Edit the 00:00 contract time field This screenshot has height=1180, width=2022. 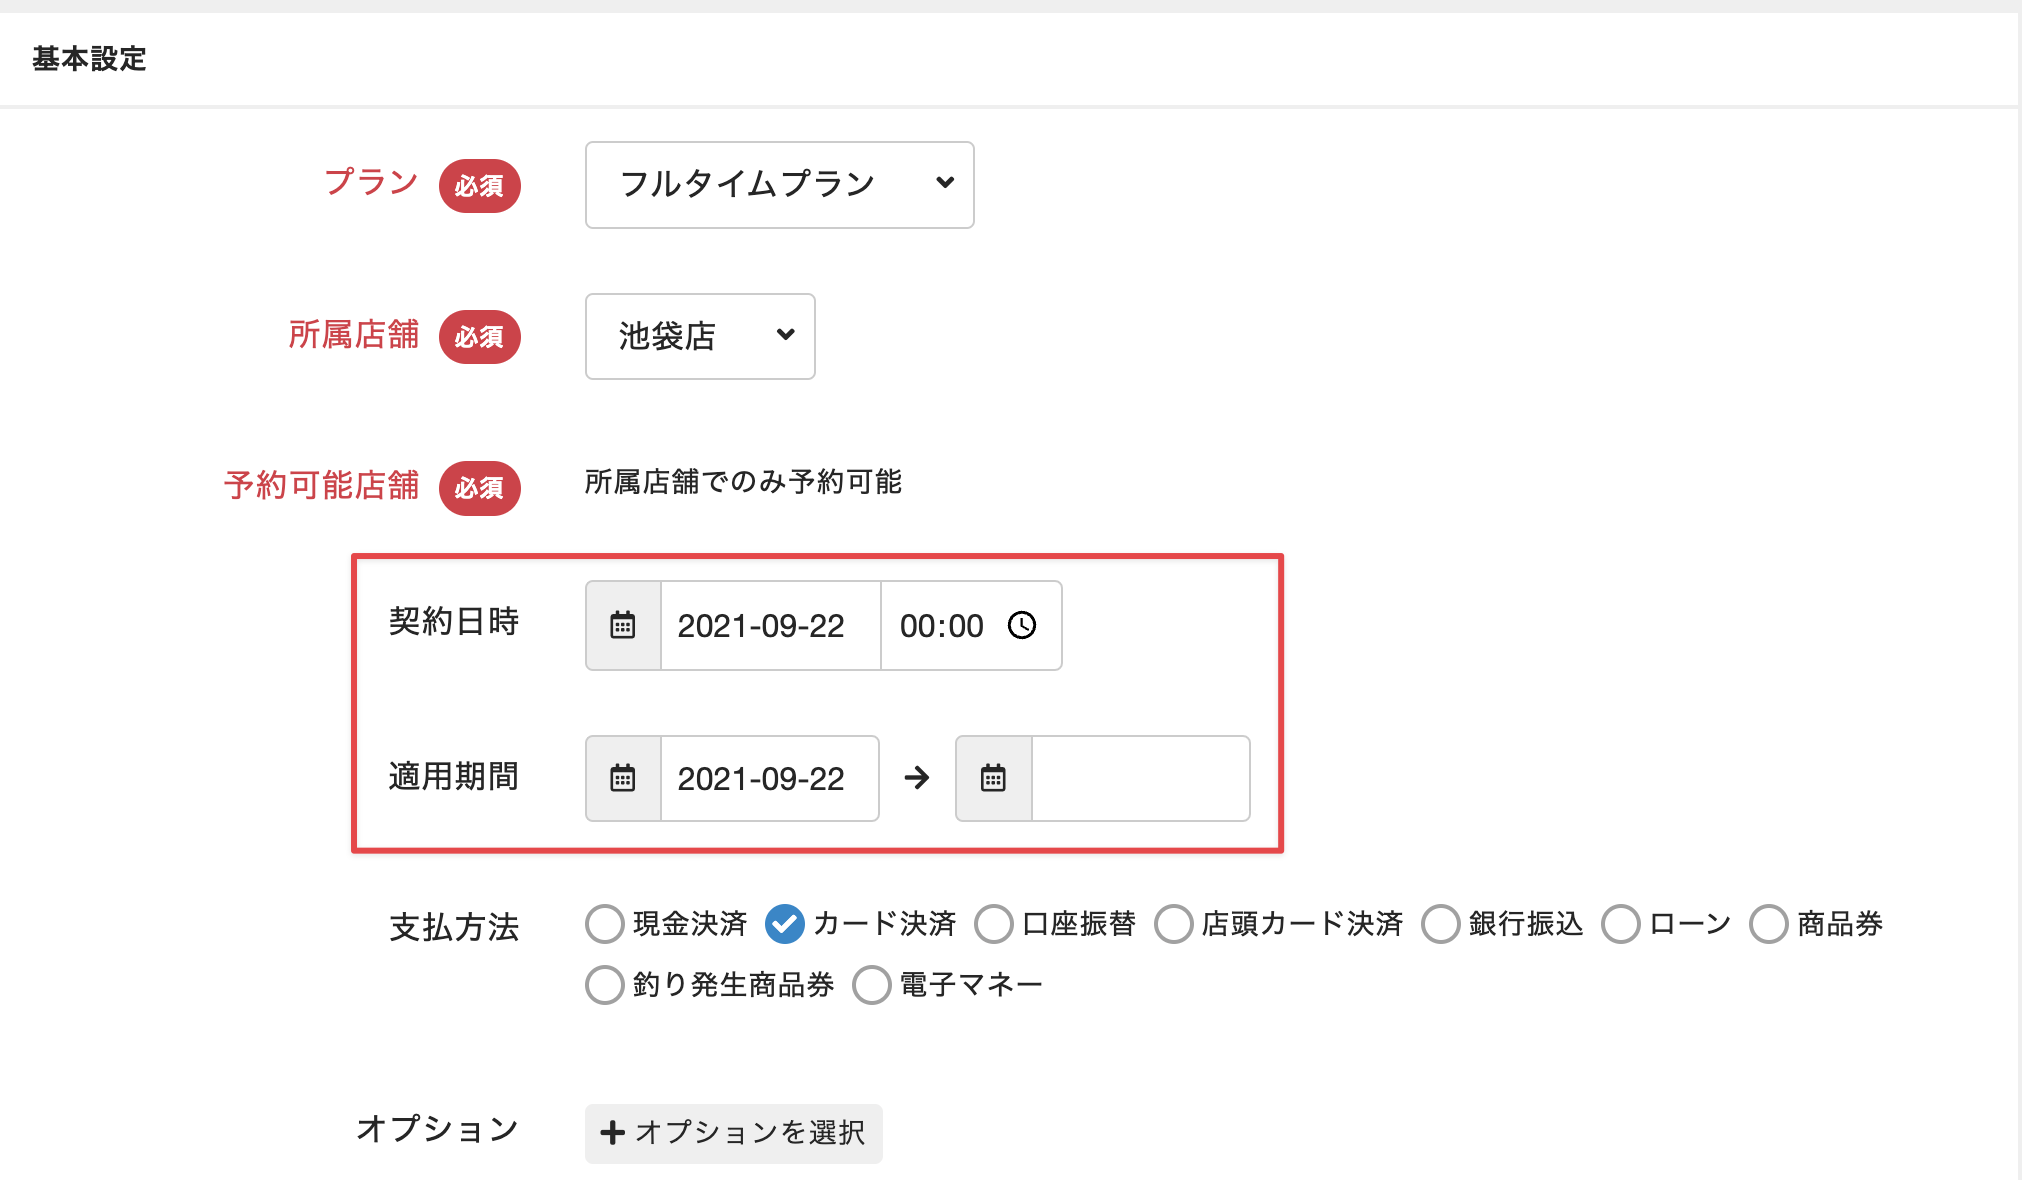point(941,626)
